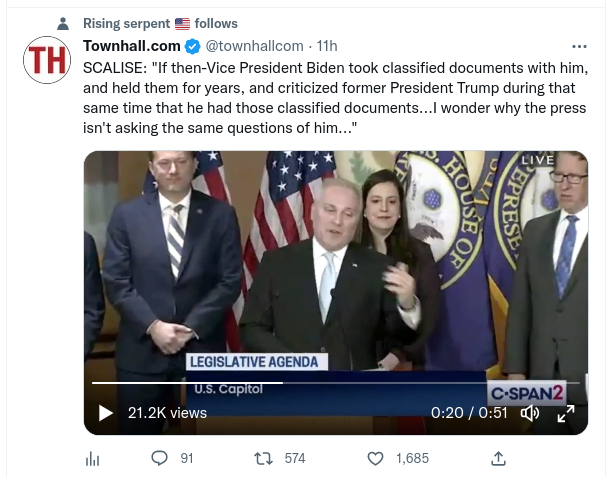The width and height of the screenshot is (614, 477).
Task: Expand video to fullscreen
Action: pyautogui.click(x=565, y=413)
